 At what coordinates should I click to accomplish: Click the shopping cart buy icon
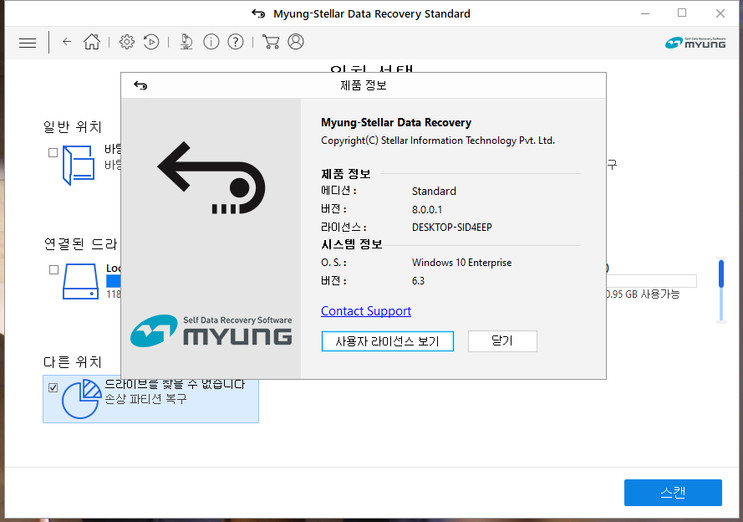click(x=270, y=42)
